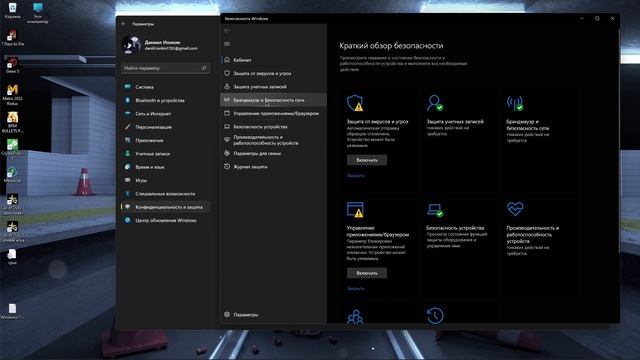The image size is (640, 360).
Task: Click the Защита от вирусов и угроз shield sidebar icon
Action: tap(227, 73)
